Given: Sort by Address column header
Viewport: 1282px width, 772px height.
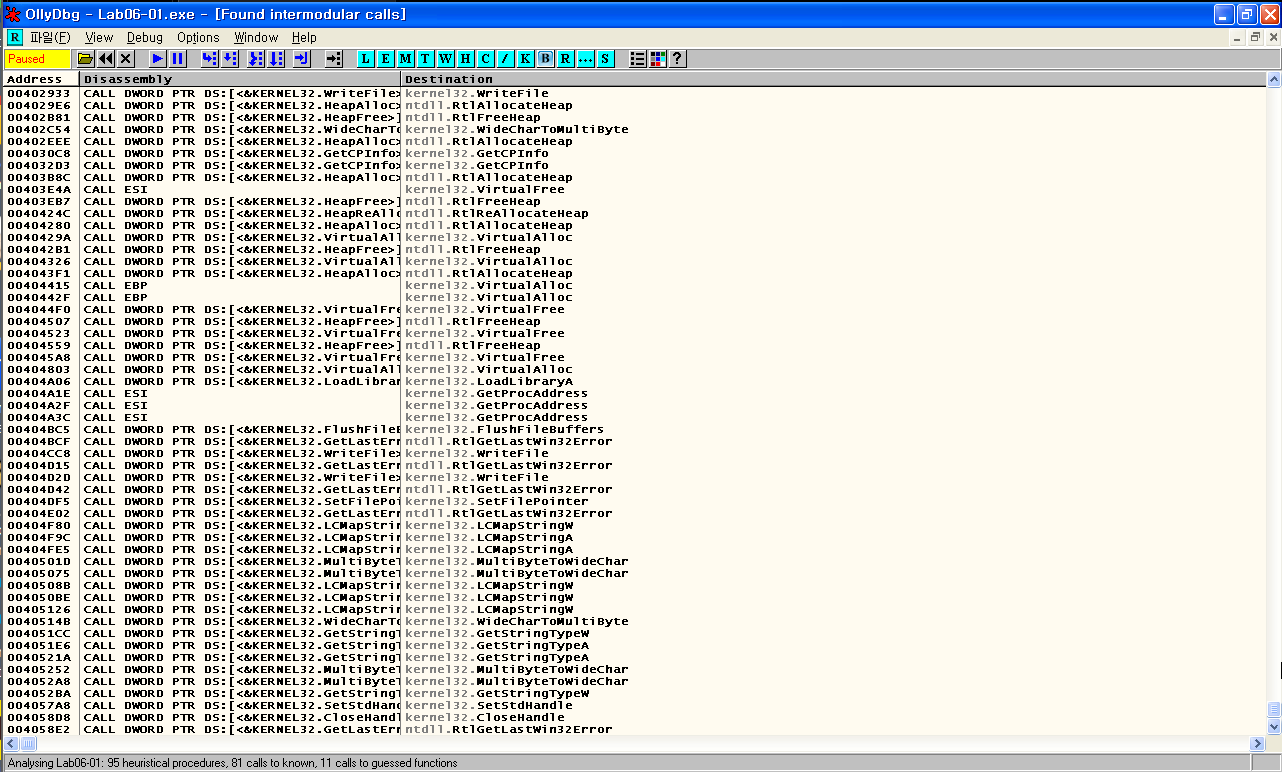Looking at the screenshot, I should (x=41, y=79).
